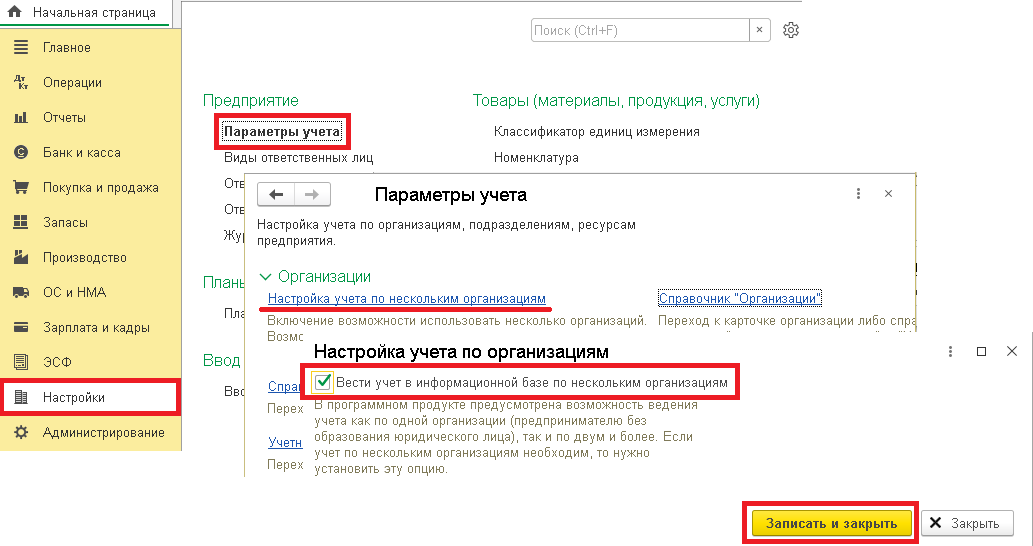
Task: Open the Операции section icon
Action: click(20, 83)
